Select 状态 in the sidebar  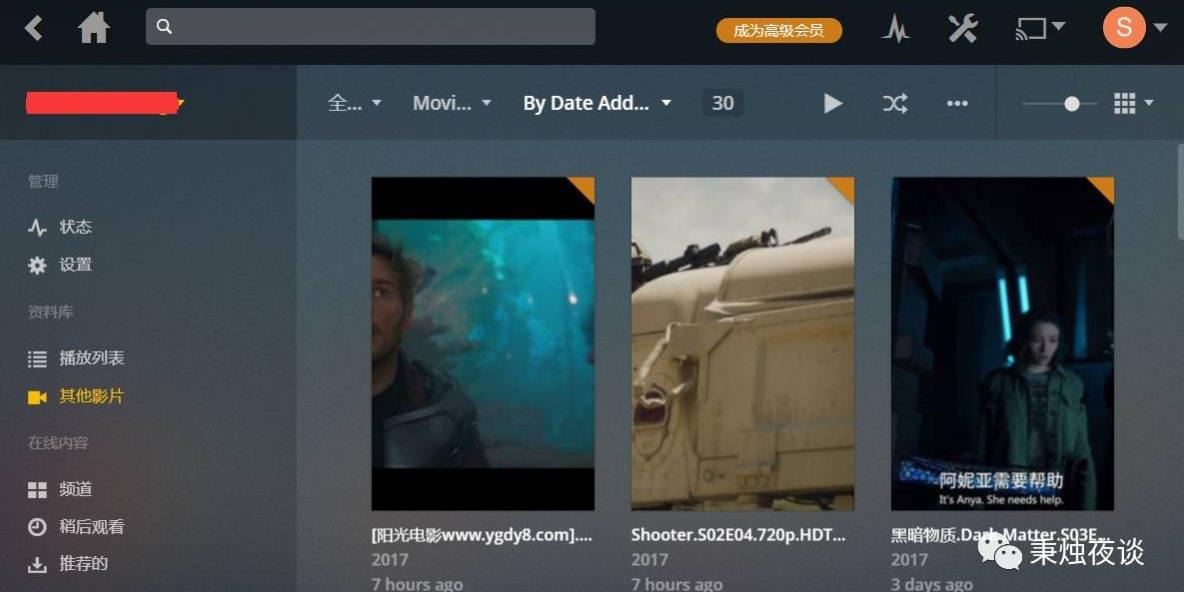click(x=75, y=227)
